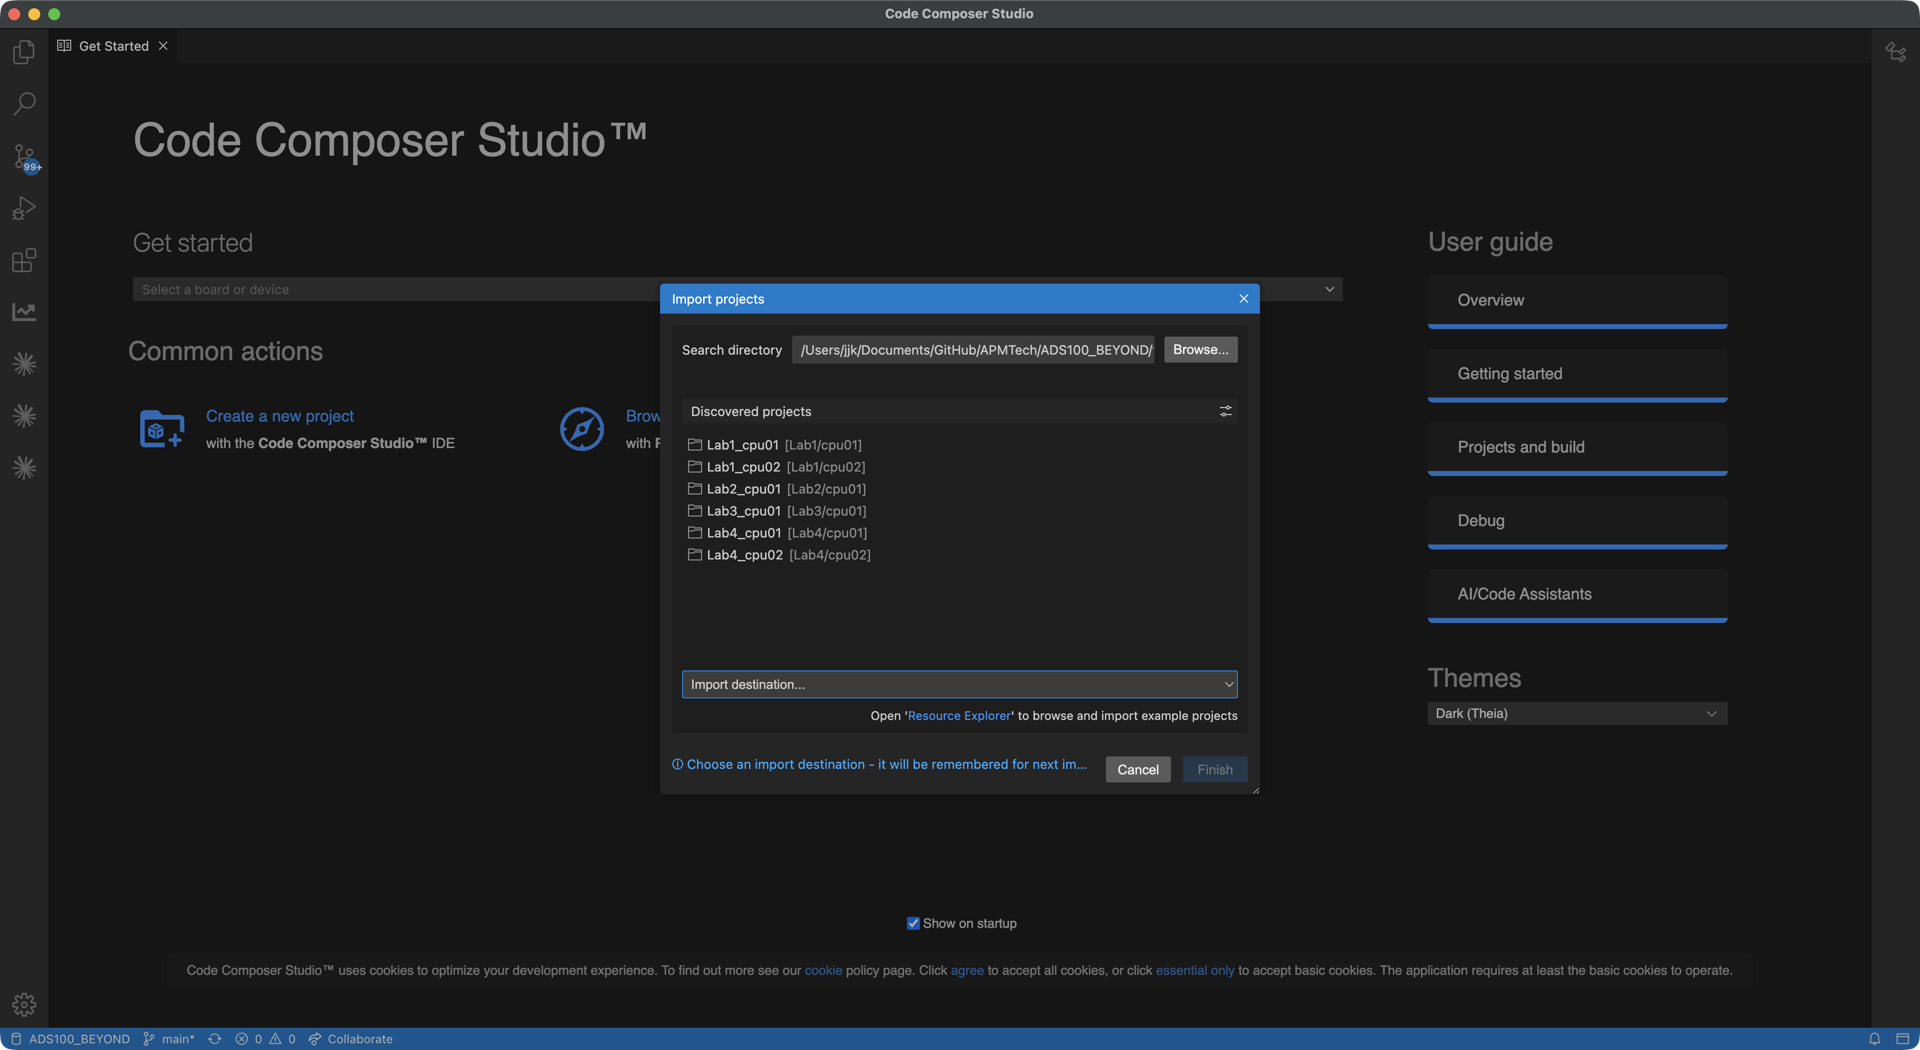
Task: Select the Lab1_cpu02 project
Action: [959, 467]
